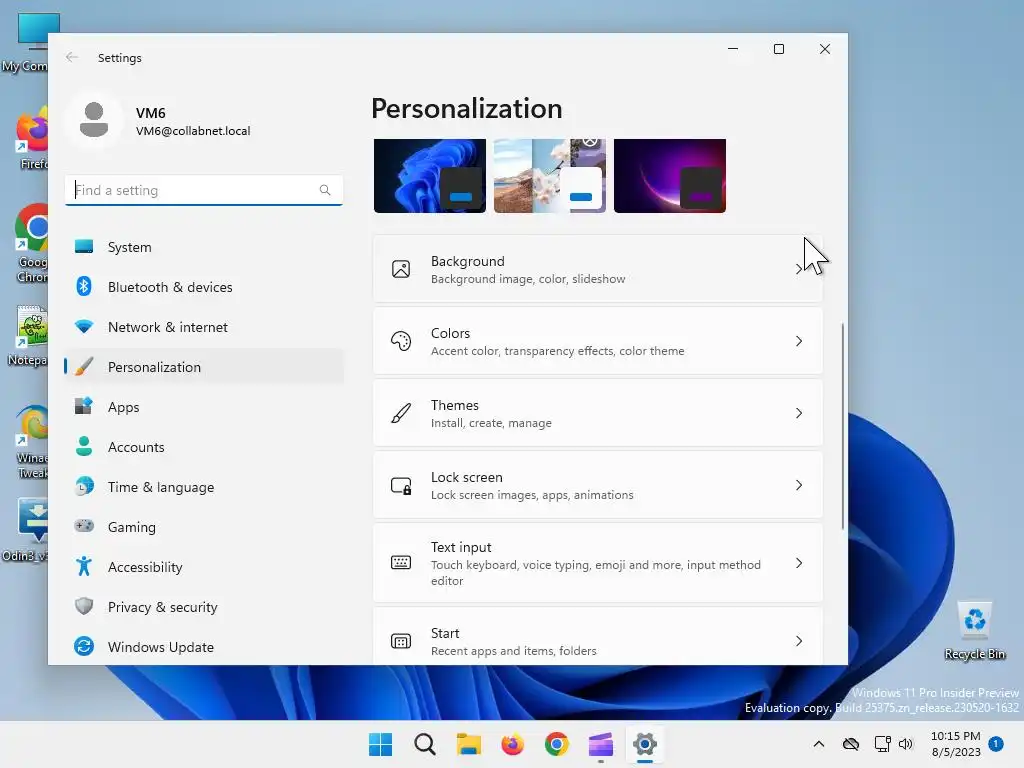Screen dimensions: 1024x768
Task: Click the VM6 user profile avatar
Action: click(94, 120)
